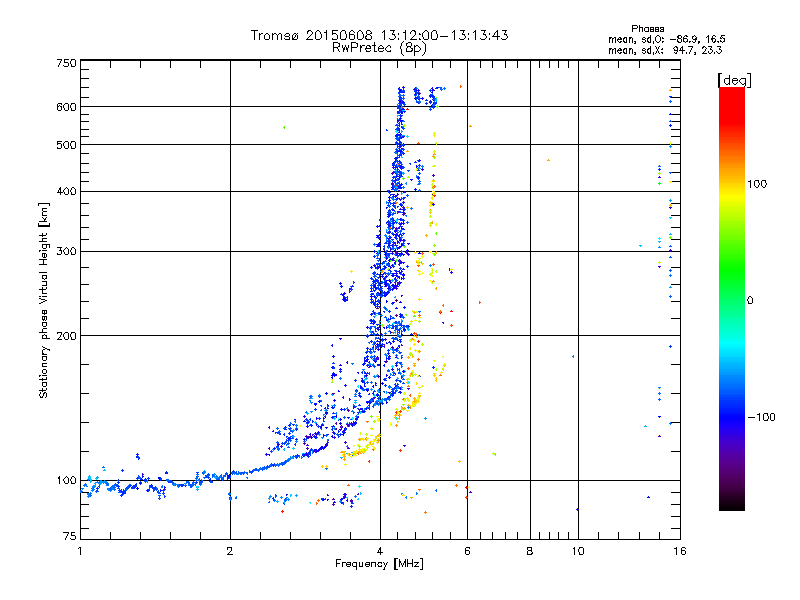Viewport: 800px width, 600px height.
Task: Click the x-axis tick label '4'
Action: tap(380, 551)
